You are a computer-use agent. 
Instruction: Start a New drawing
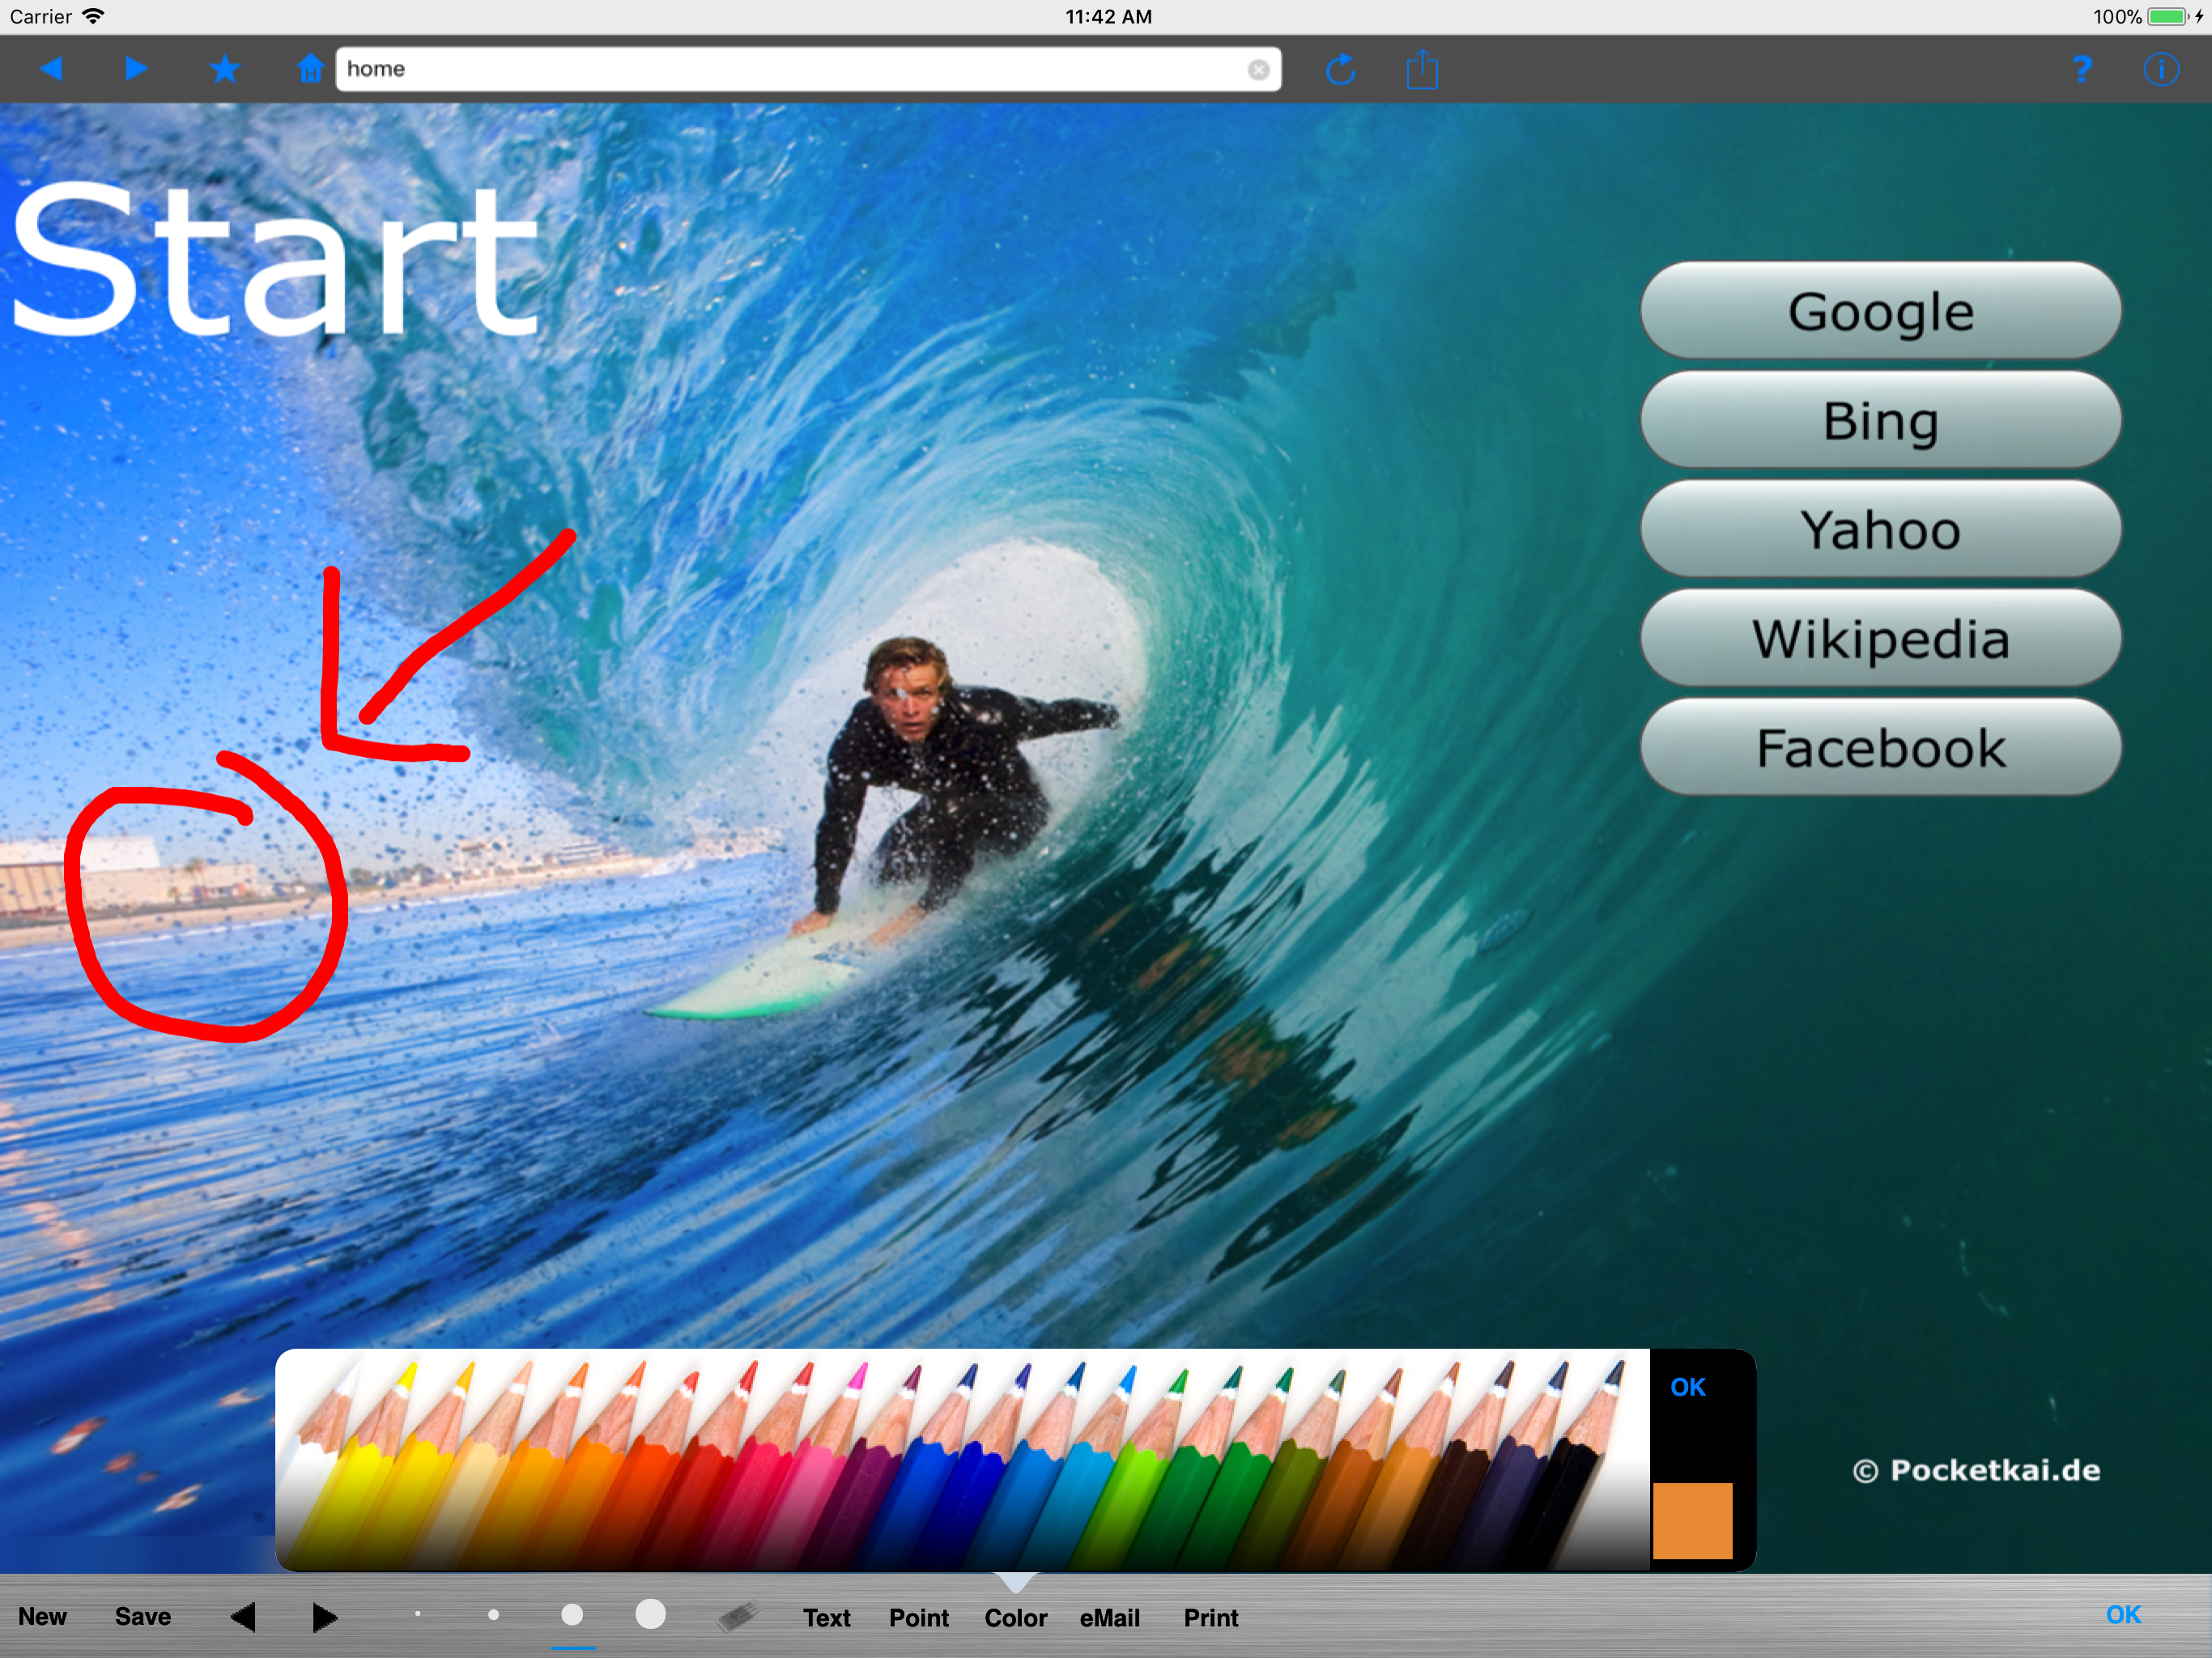(42, 1617)
